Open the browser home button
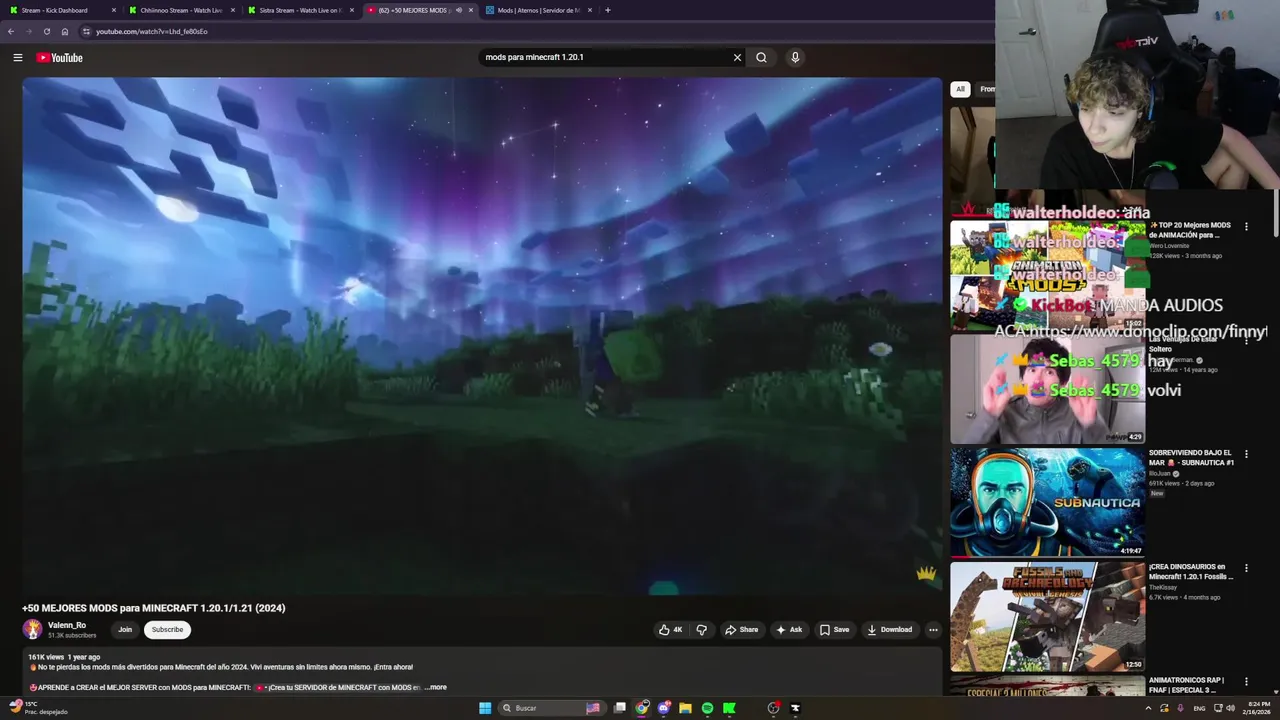 click(65, 31)
